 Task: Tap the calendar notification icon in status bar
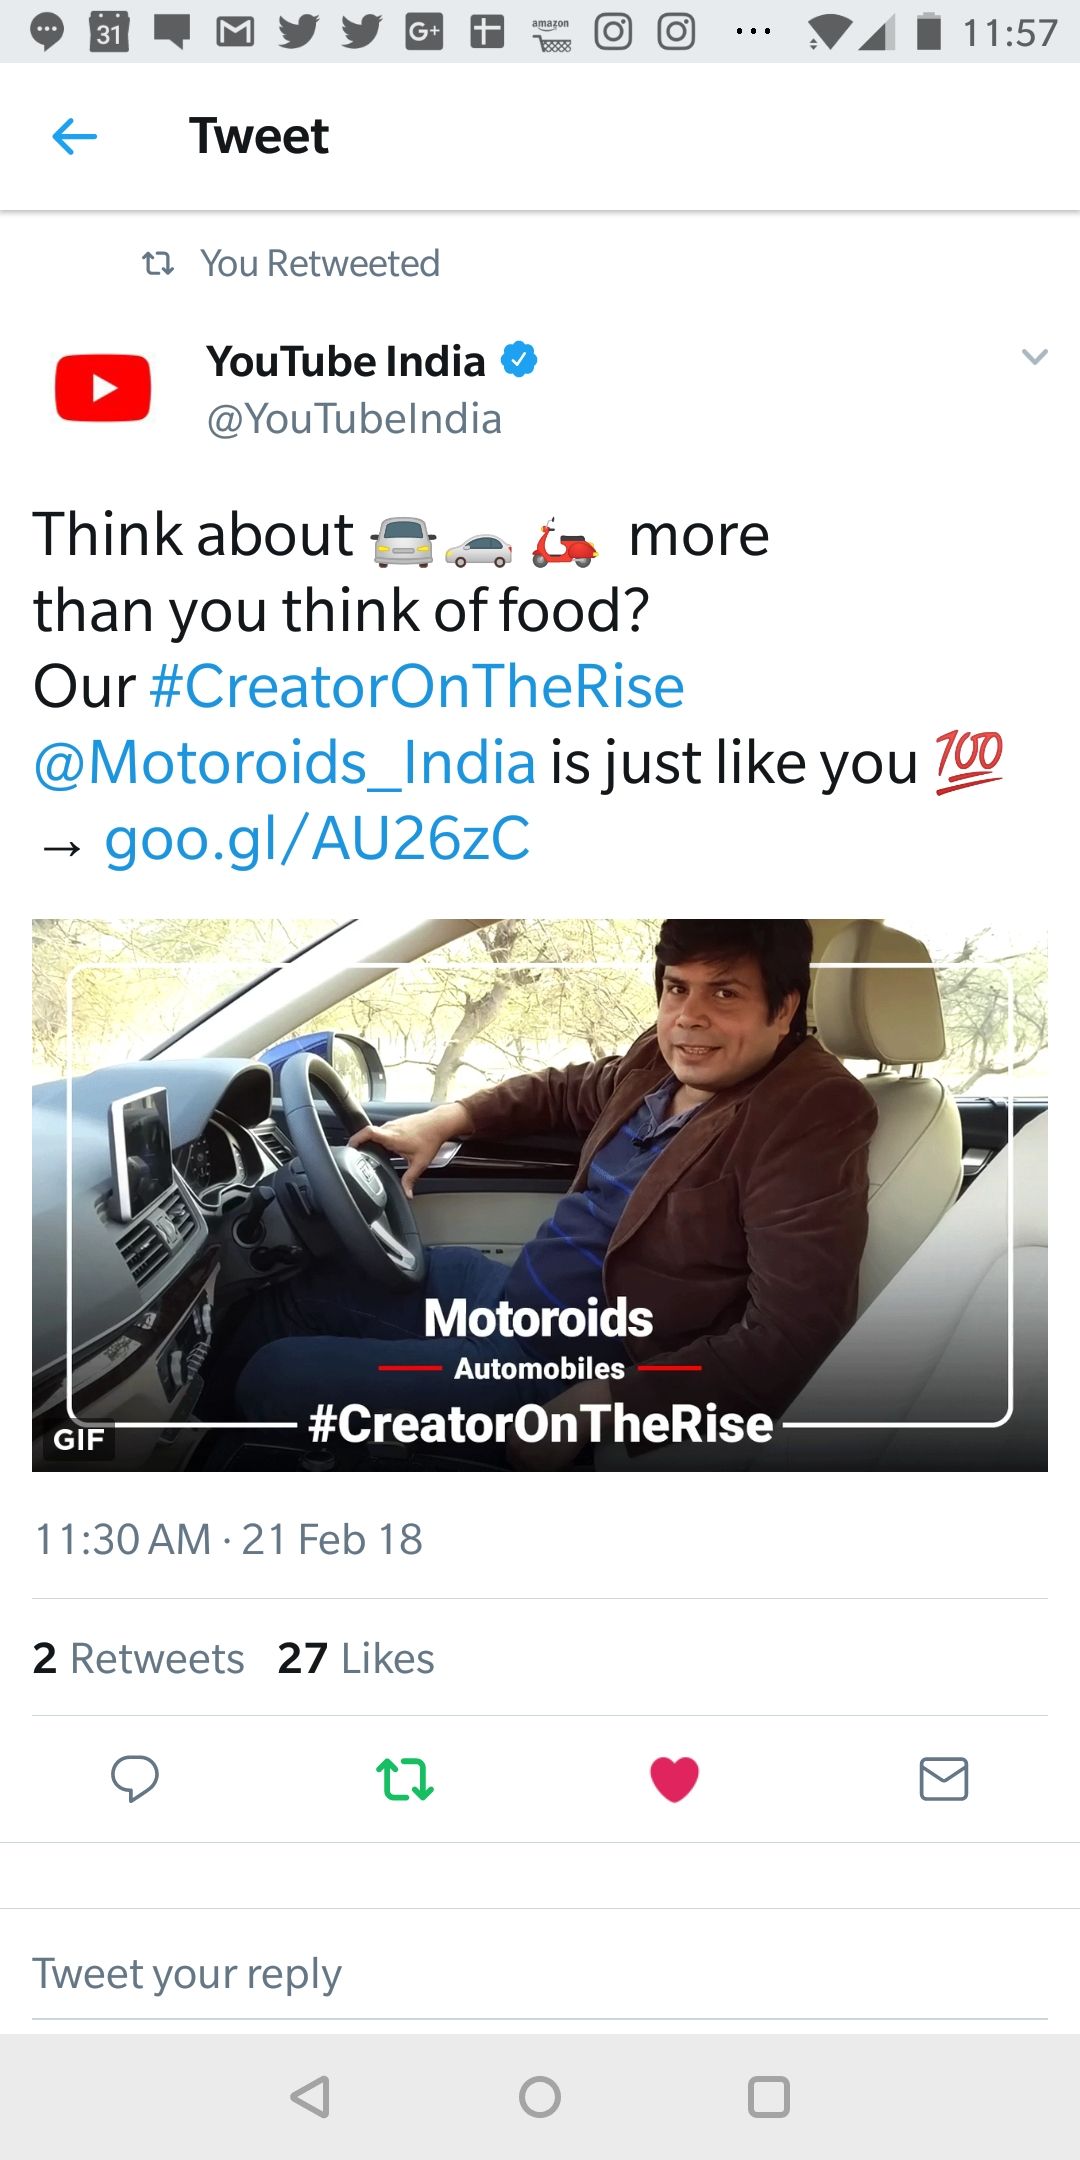[109, 32]
